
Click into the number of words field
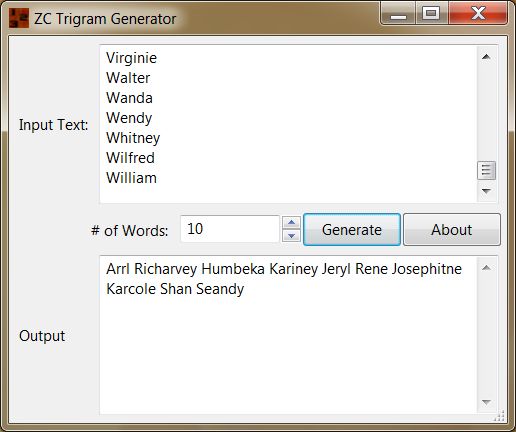click(x=230, y=229)
